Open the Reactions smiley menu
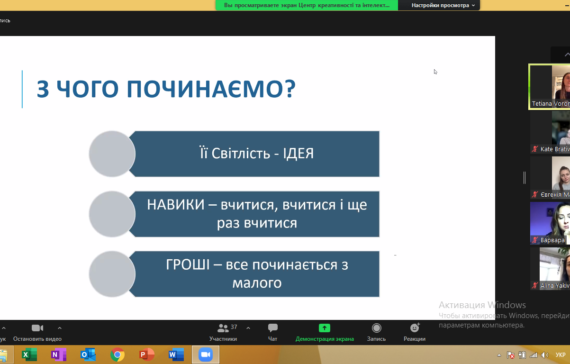 (x=414, y=328)
